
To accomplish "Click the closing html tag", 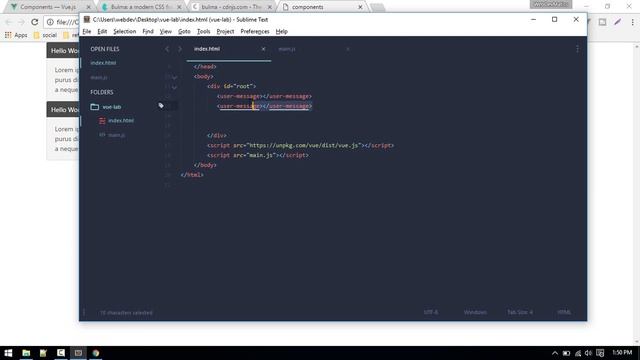I will pyautogui.click(x=192, y=175).
